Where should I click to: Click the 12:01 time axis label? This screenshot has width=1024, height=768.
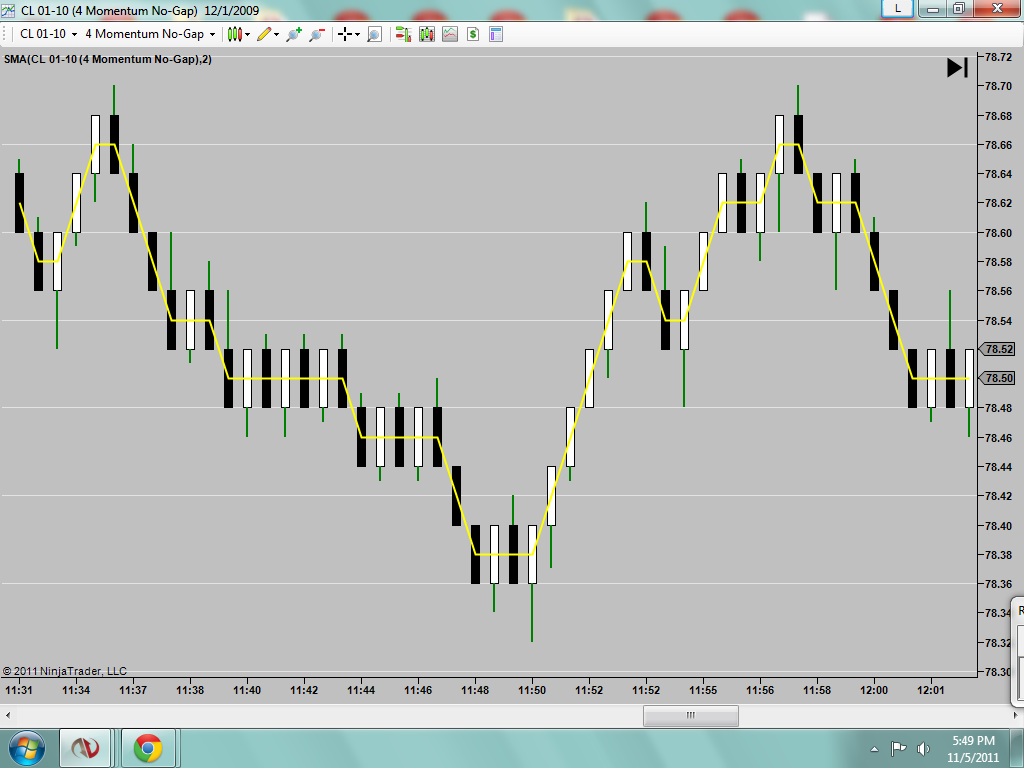(931, 690)
